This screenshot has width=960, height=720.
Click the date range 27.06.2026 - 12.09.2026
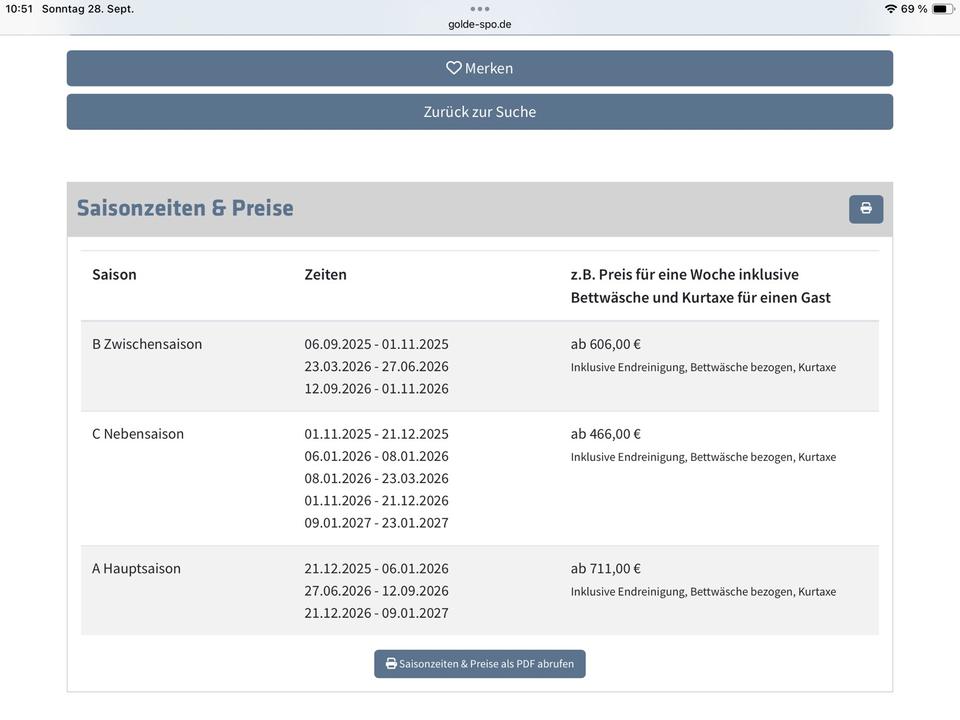tap(377, 591)
